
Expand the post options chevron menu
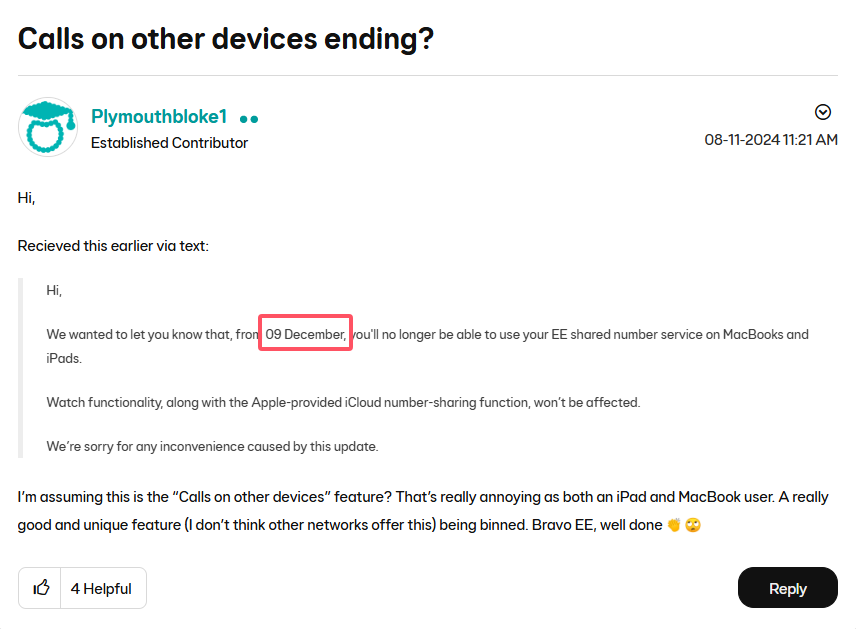(x=823, y=112)
